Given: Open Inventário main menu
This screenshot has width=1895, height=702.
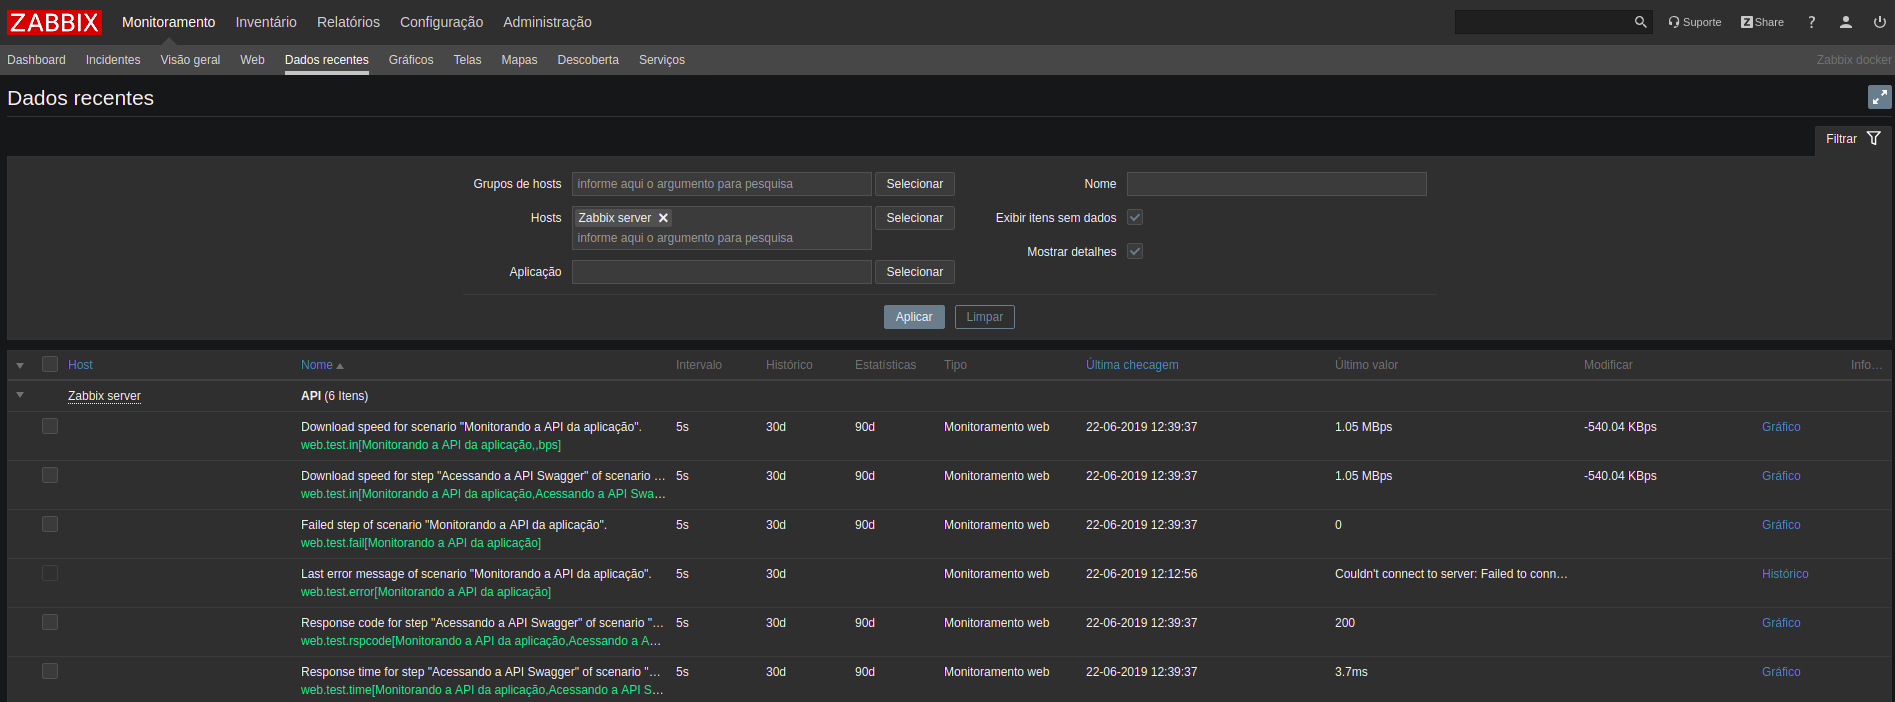Looking at the screenshot, I should pyautogui.click(x=266, y=22).
